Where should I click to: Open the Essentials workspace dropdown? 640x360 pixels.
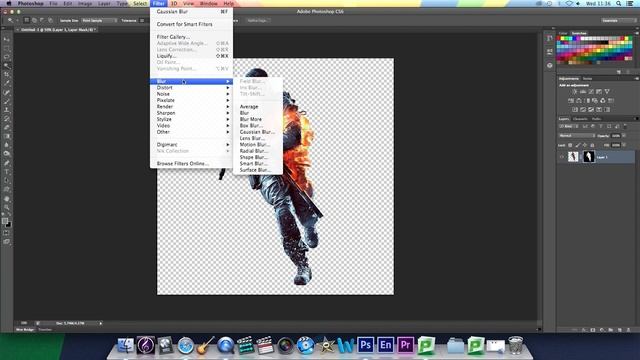click(x=618, y=20)
